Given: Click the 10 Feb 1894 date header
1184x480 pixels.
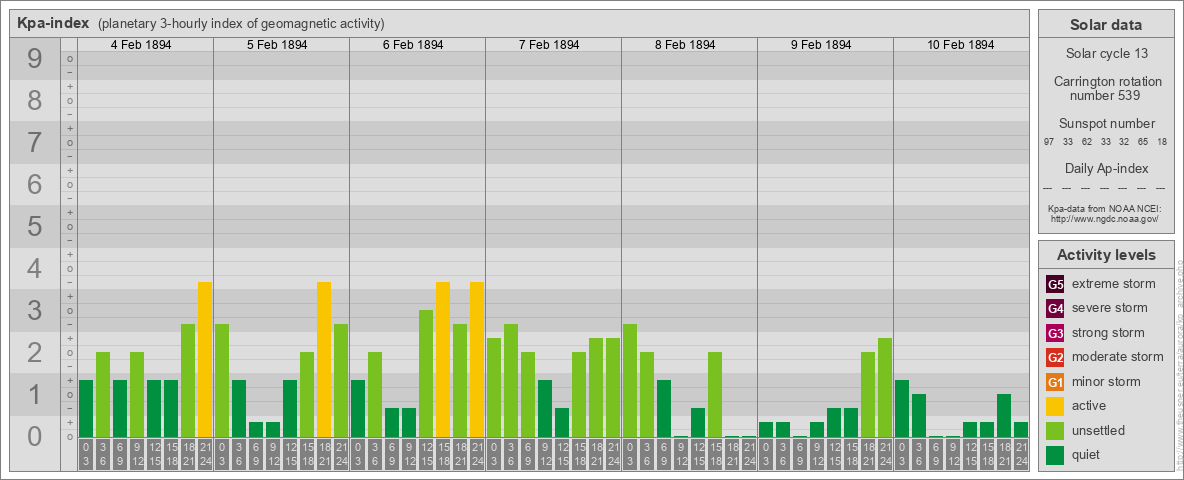Looking at the screenshot, I should (x=960, y=45).
